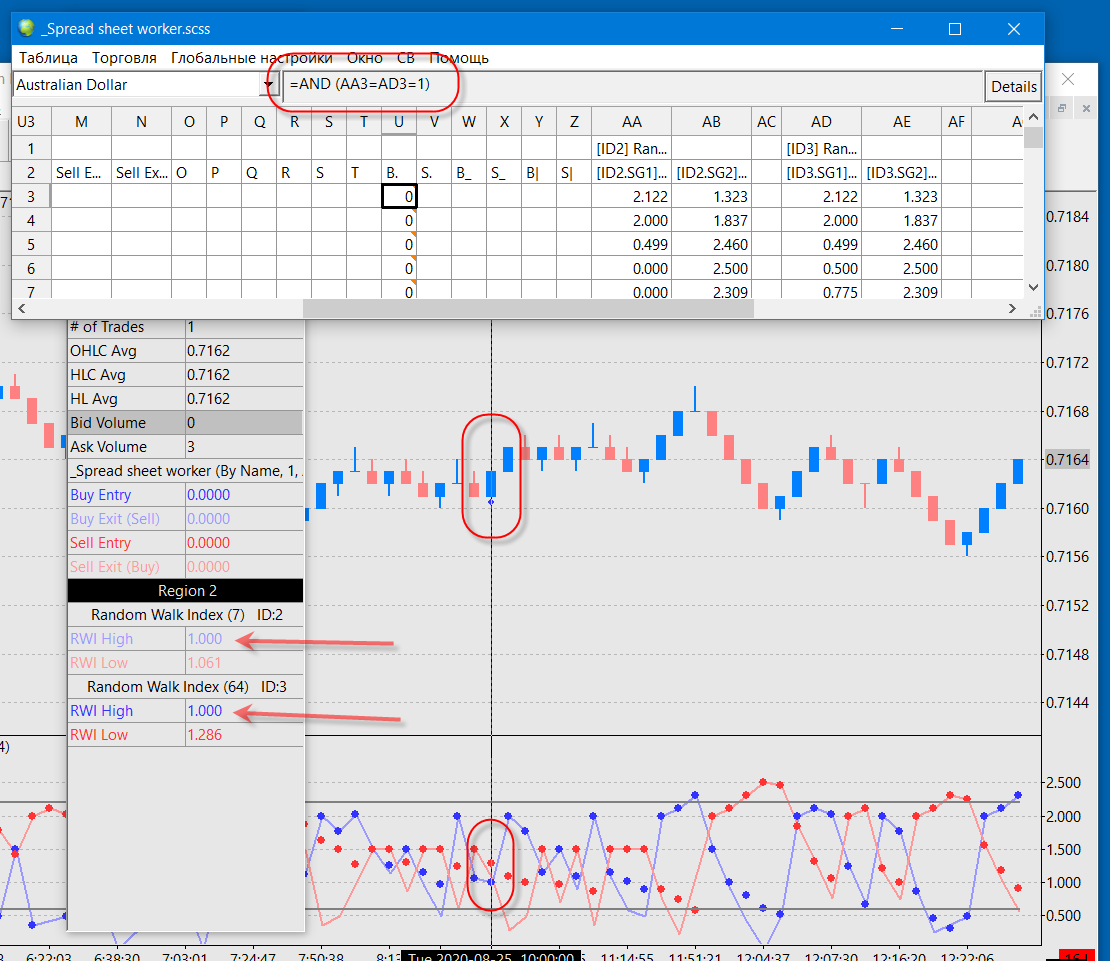Maximize the Spread sheet worker window
1110x961 pixels.
click(x=955, y=29)
